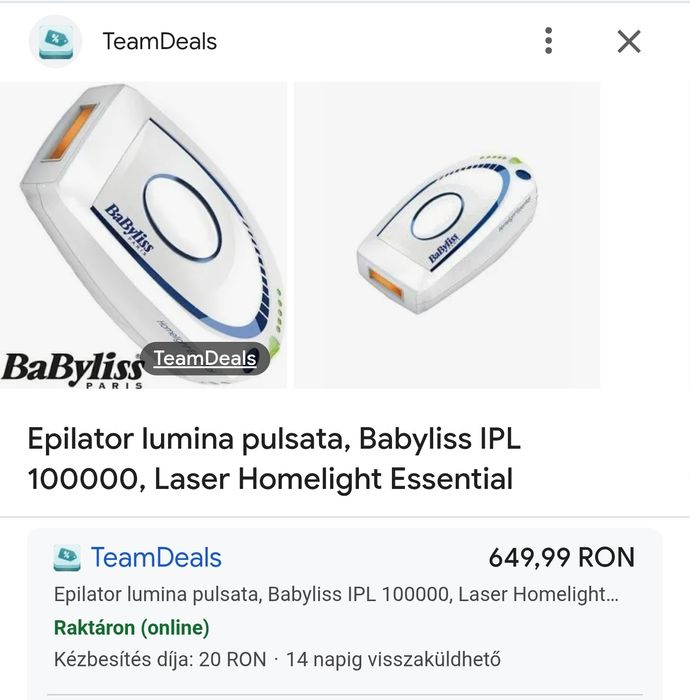This screenshot has width=690, height=700.
Task: Click the TeamDeals source label on image
Action: (x=205, y=358)
